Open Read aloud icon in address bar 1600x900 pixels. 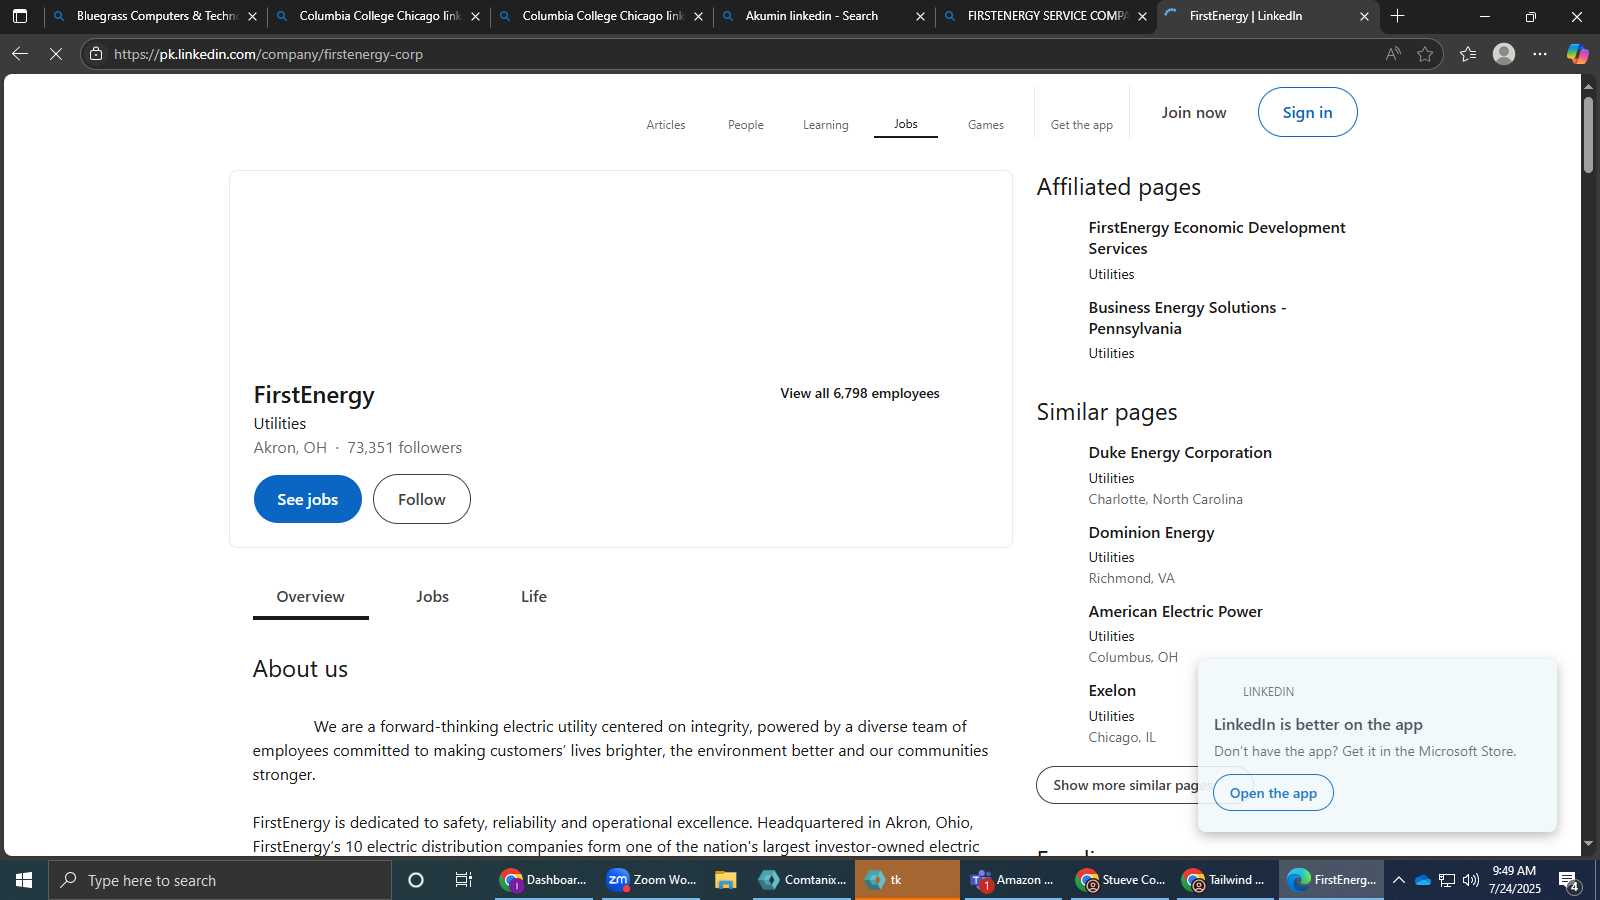(x=1392, y=54)
